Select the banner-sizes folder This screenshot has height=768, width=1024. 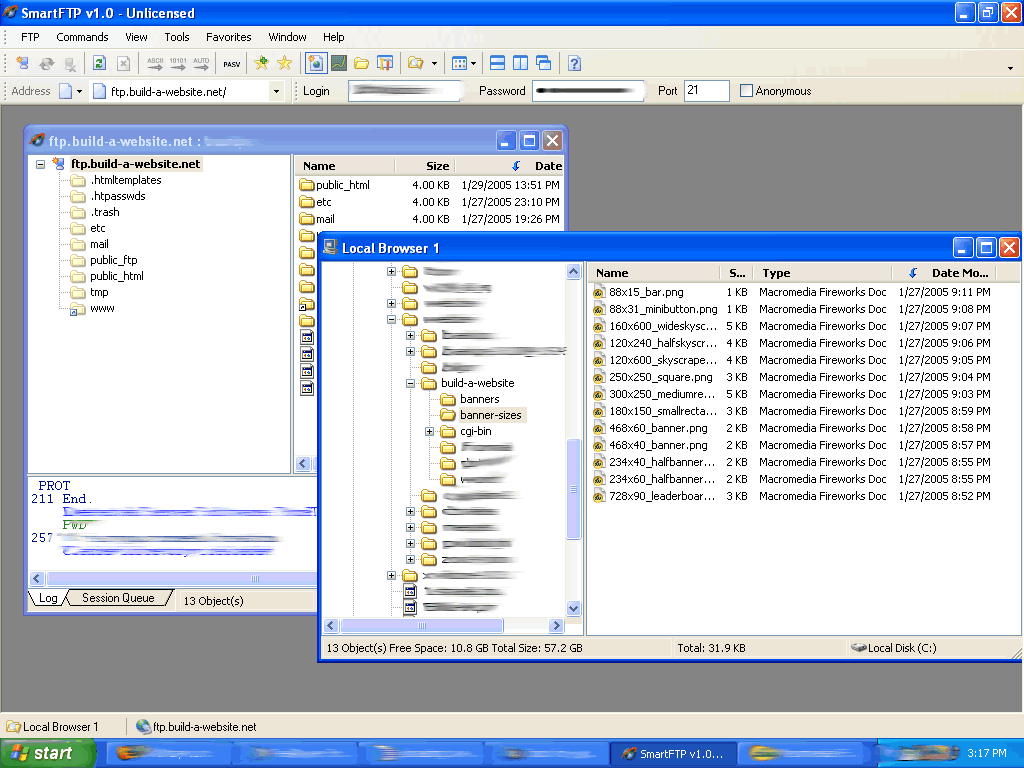point(490,415)
